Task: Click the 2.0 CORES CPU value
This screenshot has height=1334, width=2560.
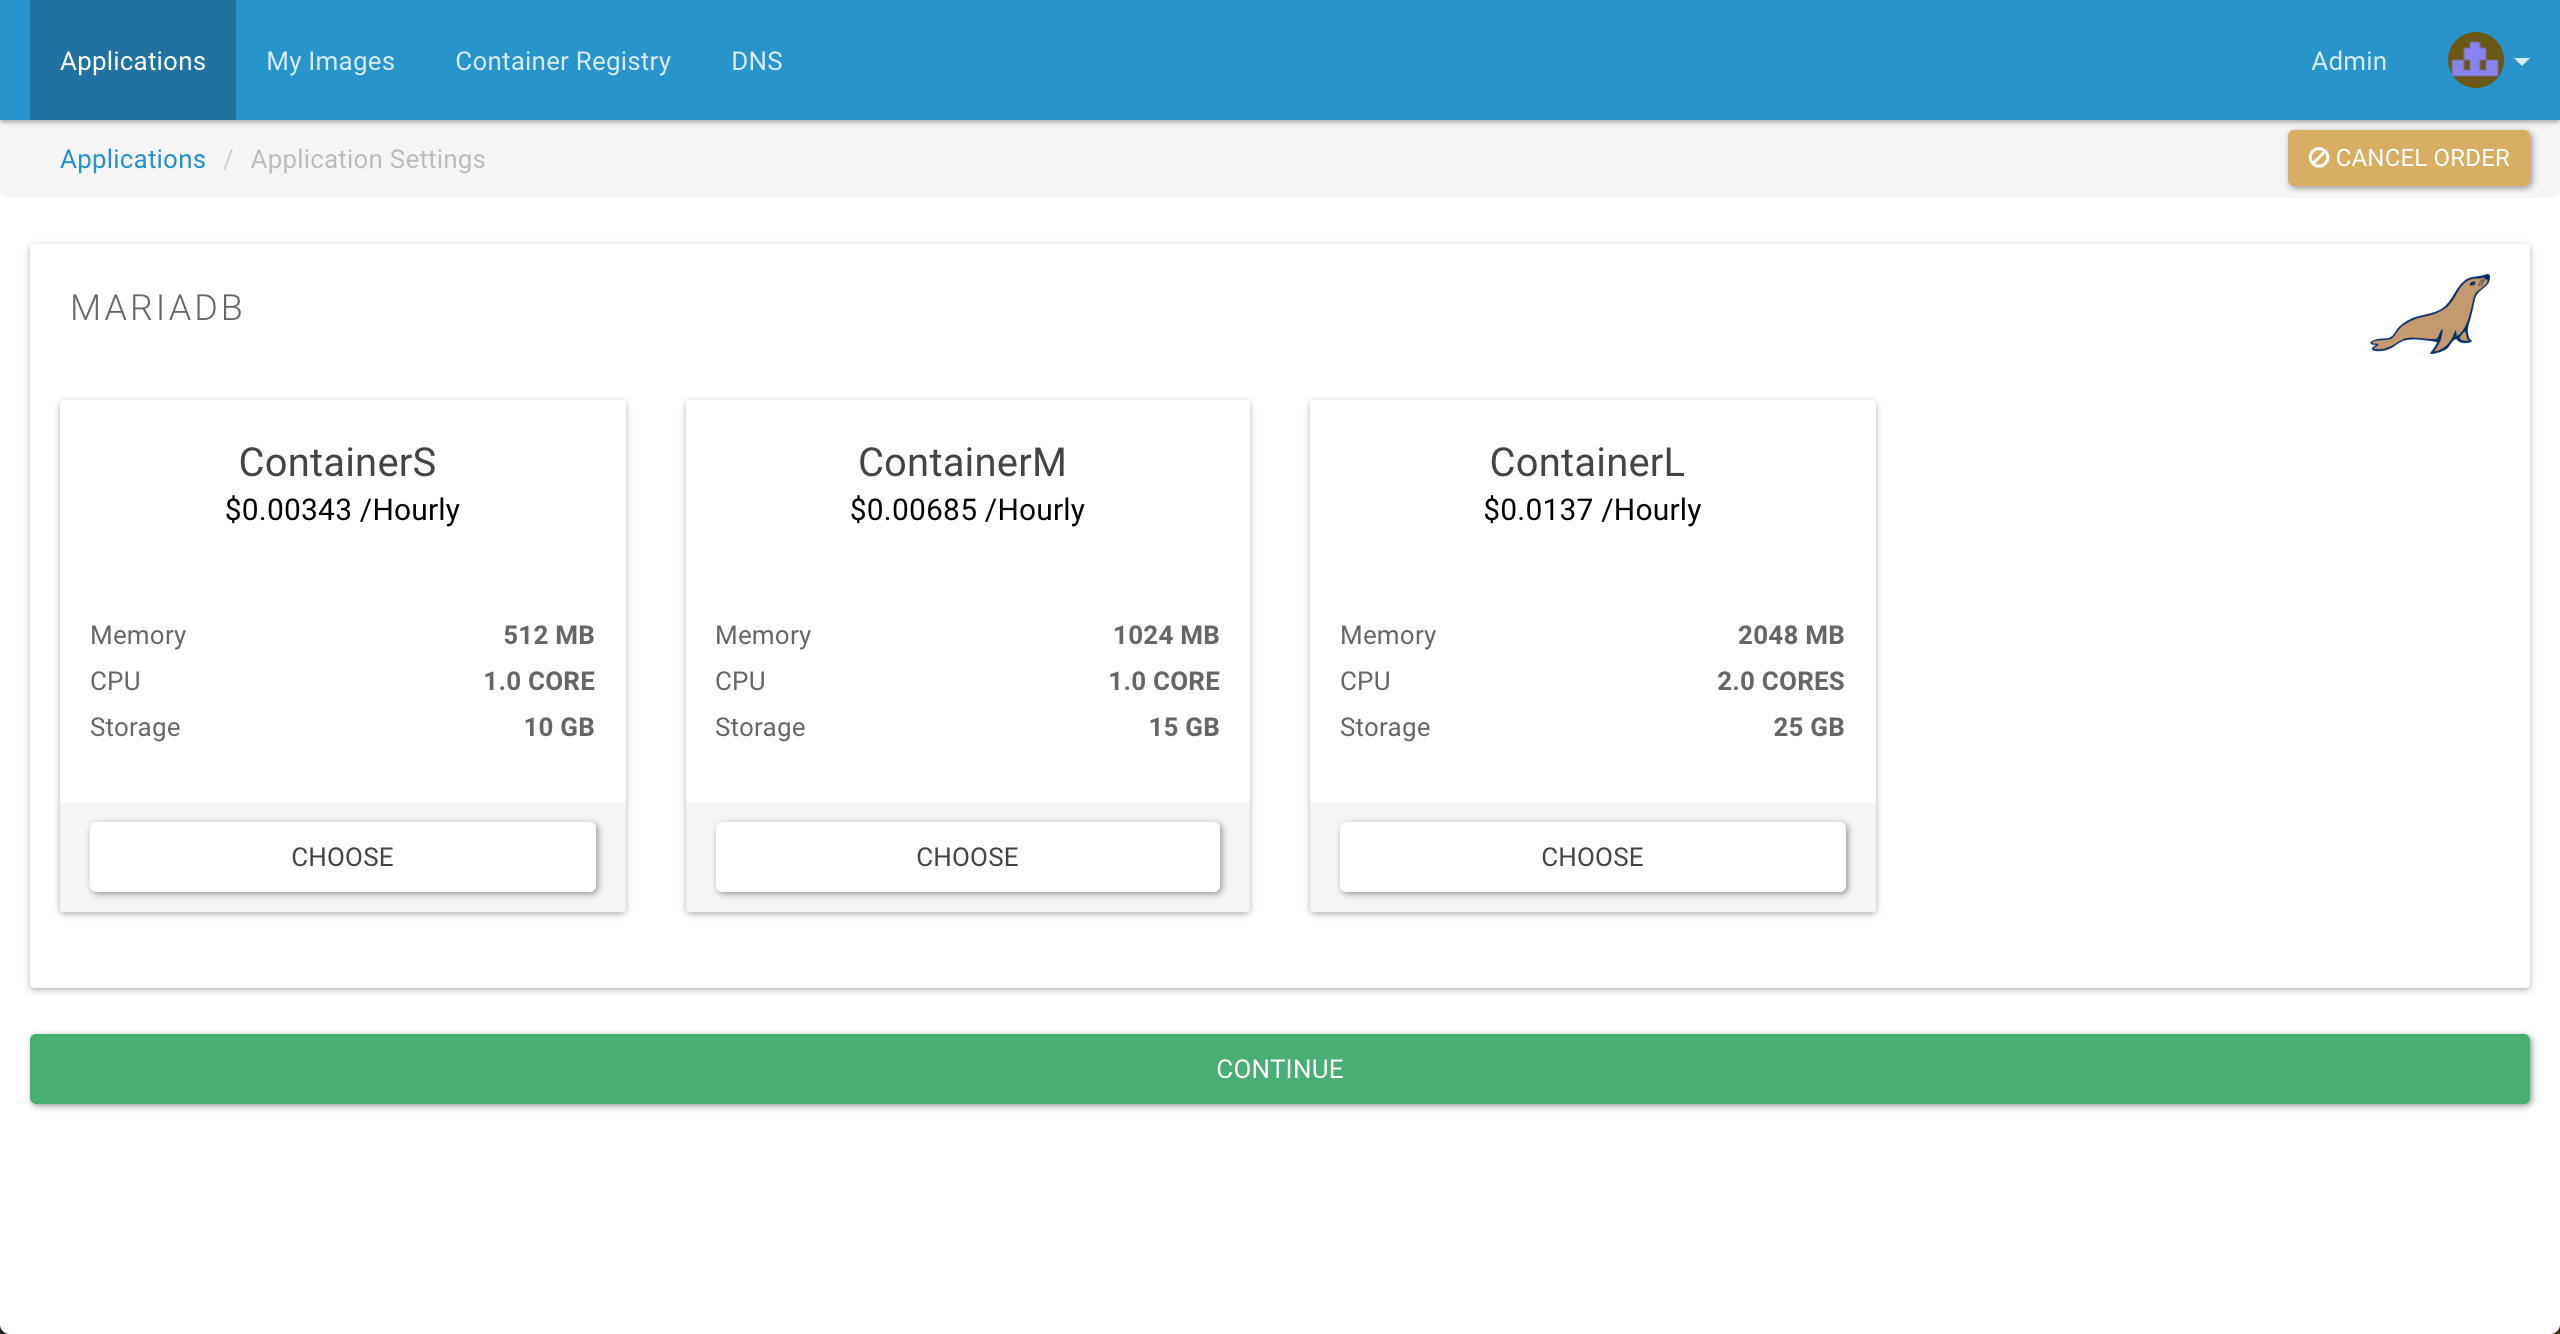Action: point(1781,681)
